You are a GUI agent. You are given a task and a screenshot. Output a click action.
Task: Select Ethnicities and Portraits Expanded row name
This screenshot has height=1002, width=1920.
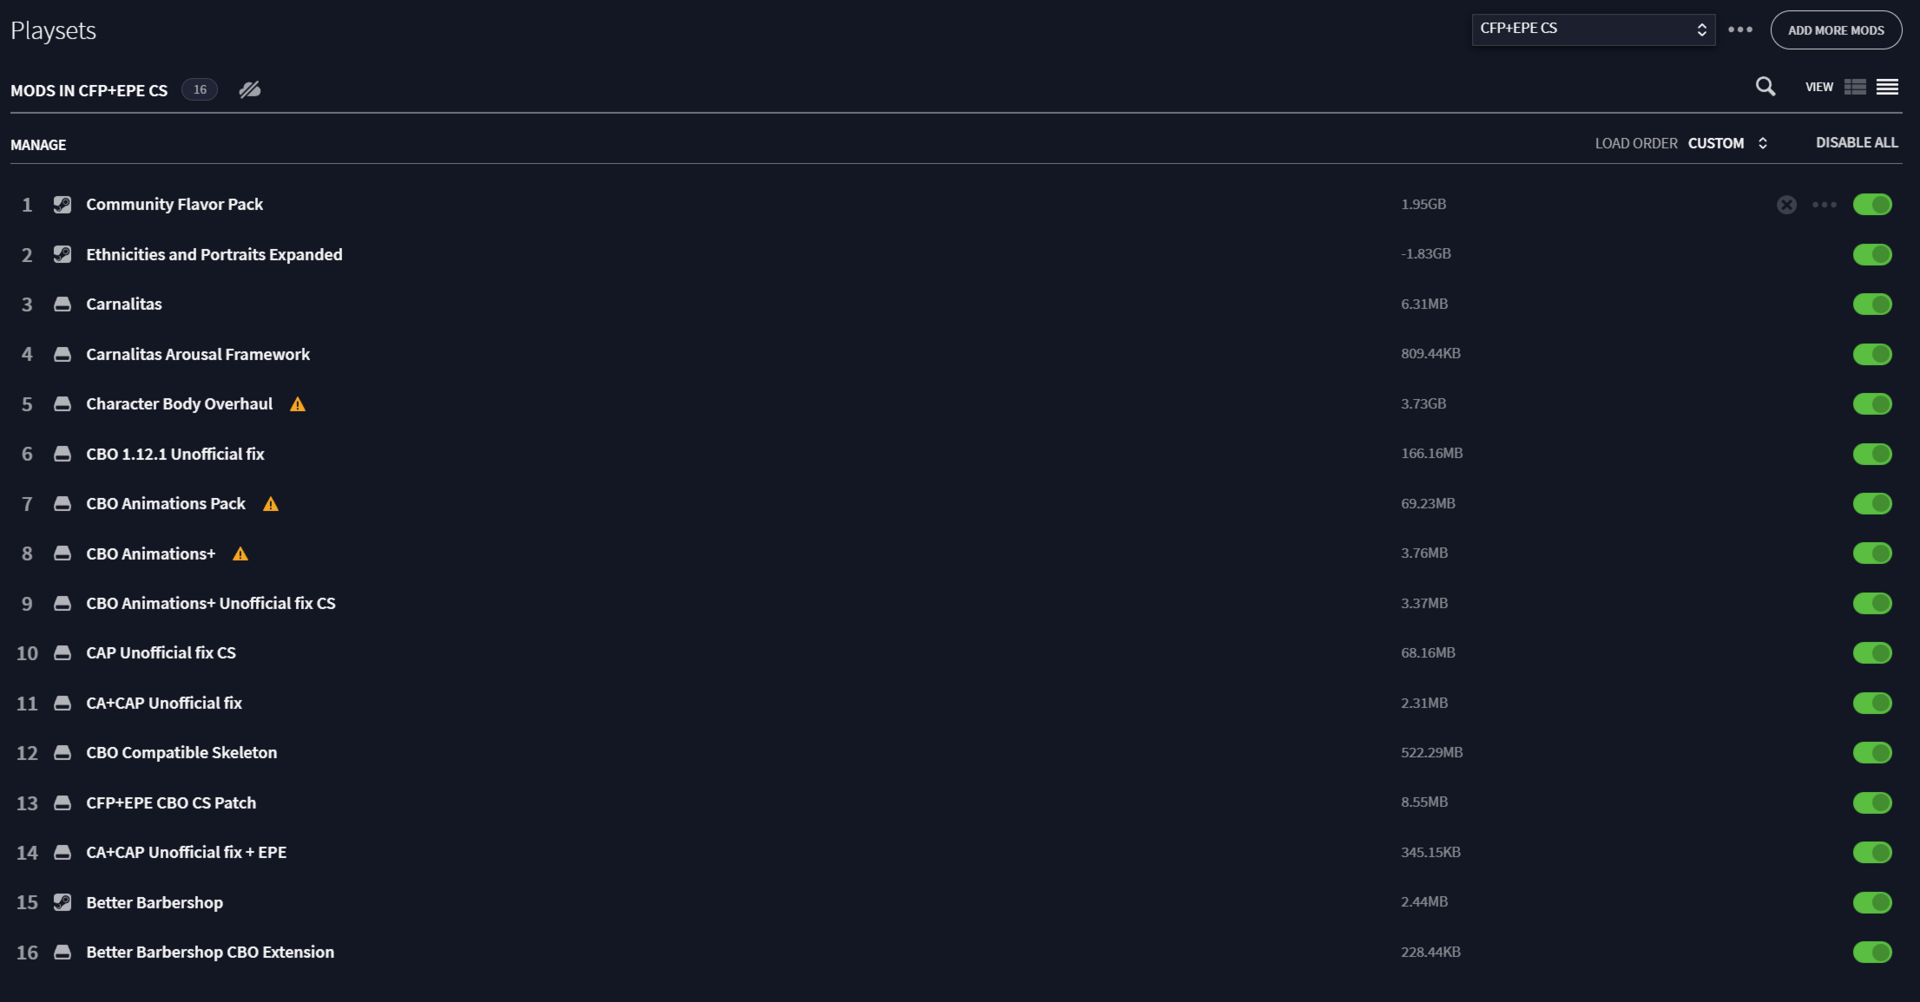click(x=214, y=255)
